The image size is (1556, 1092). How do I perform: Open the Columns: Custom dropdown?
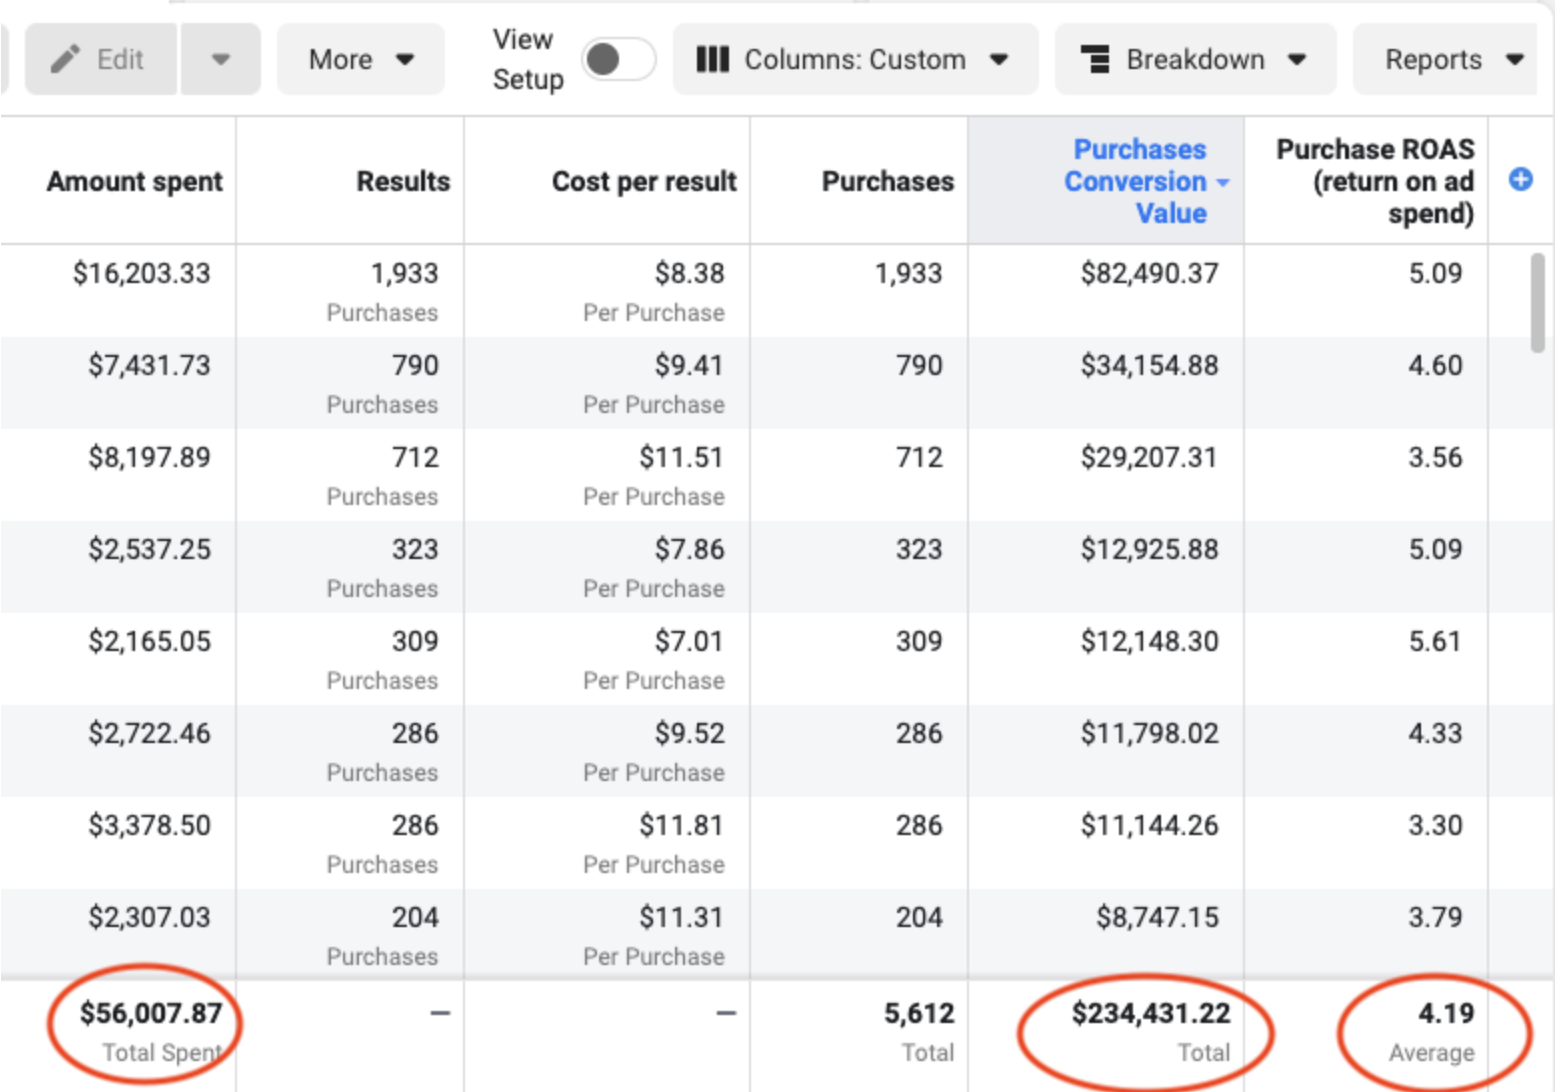pos(855,59)
